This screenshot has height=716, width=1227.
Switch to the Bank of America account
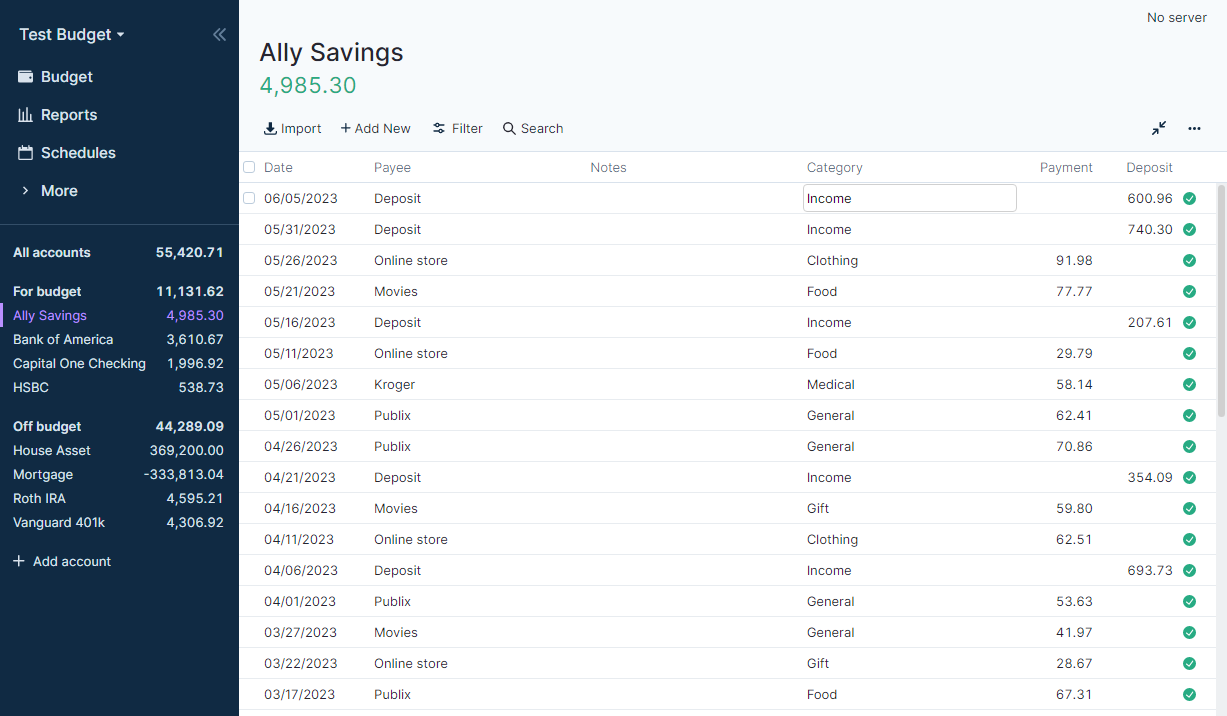[x=64, y=339]
